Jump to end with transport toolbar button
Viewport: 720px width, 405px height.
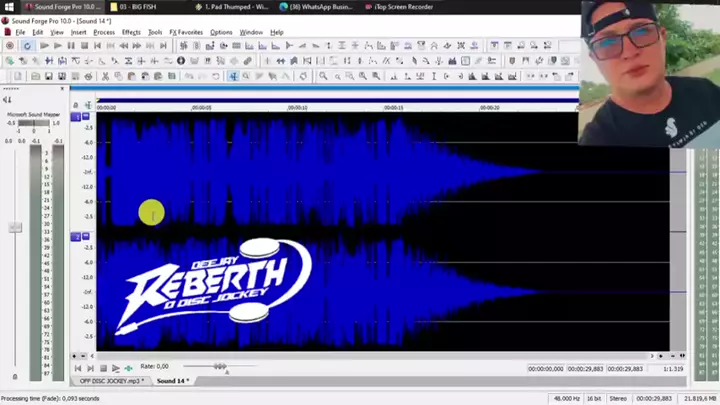pyautogui.click(x=163, y=45)
